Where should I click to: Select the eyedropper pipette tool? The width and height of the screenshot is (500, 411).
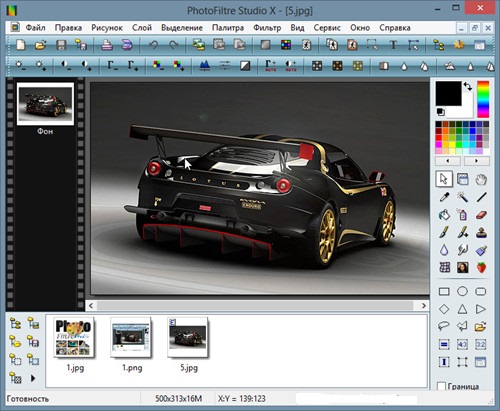[444, 197]
